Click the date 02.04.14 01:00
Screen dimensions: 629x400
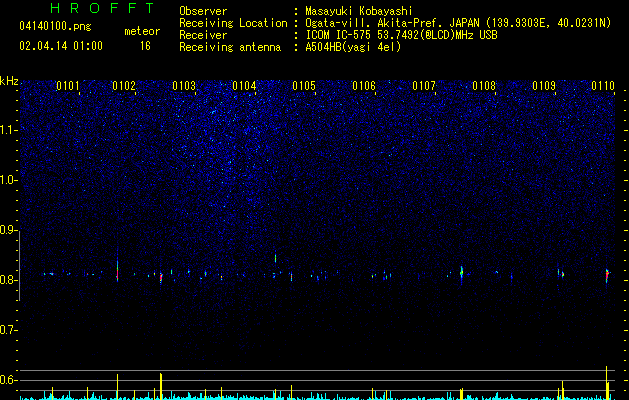(x=61, y=46)
